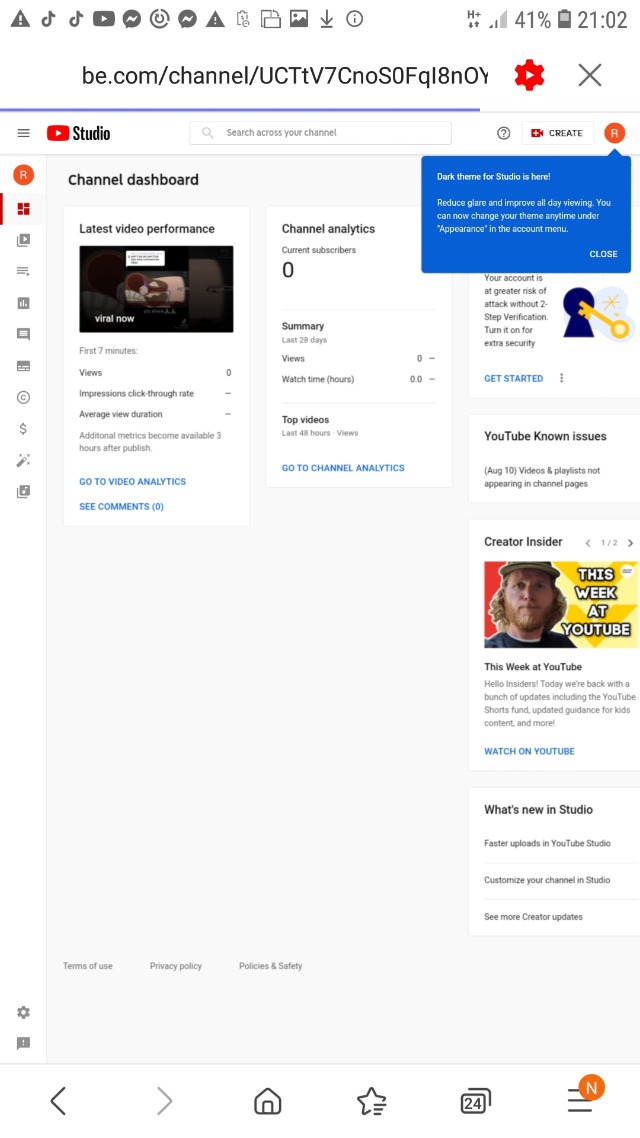Select the Dashboard sidebar icon

[x=23, y=209]
